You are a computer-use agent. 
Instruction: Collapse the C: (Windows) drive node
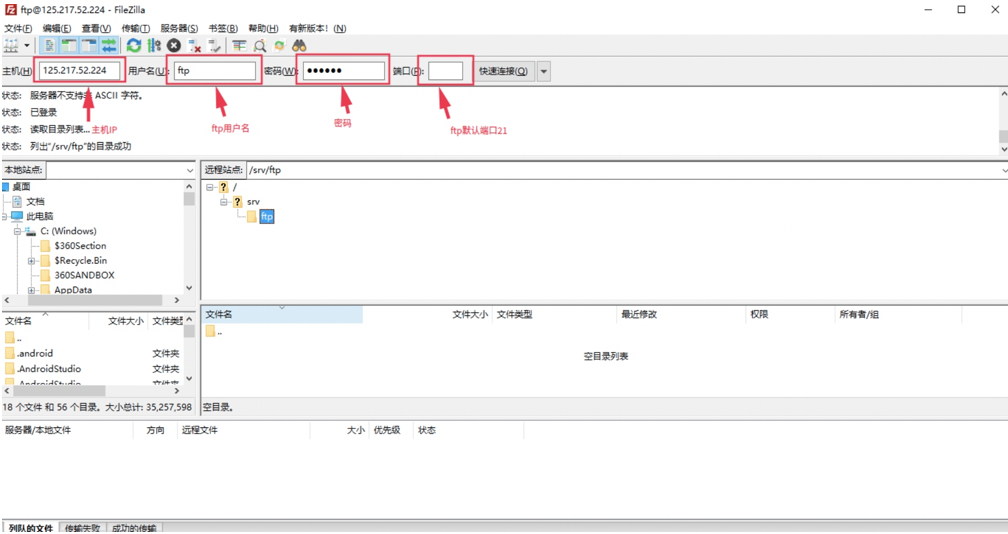tap(17, 231)
